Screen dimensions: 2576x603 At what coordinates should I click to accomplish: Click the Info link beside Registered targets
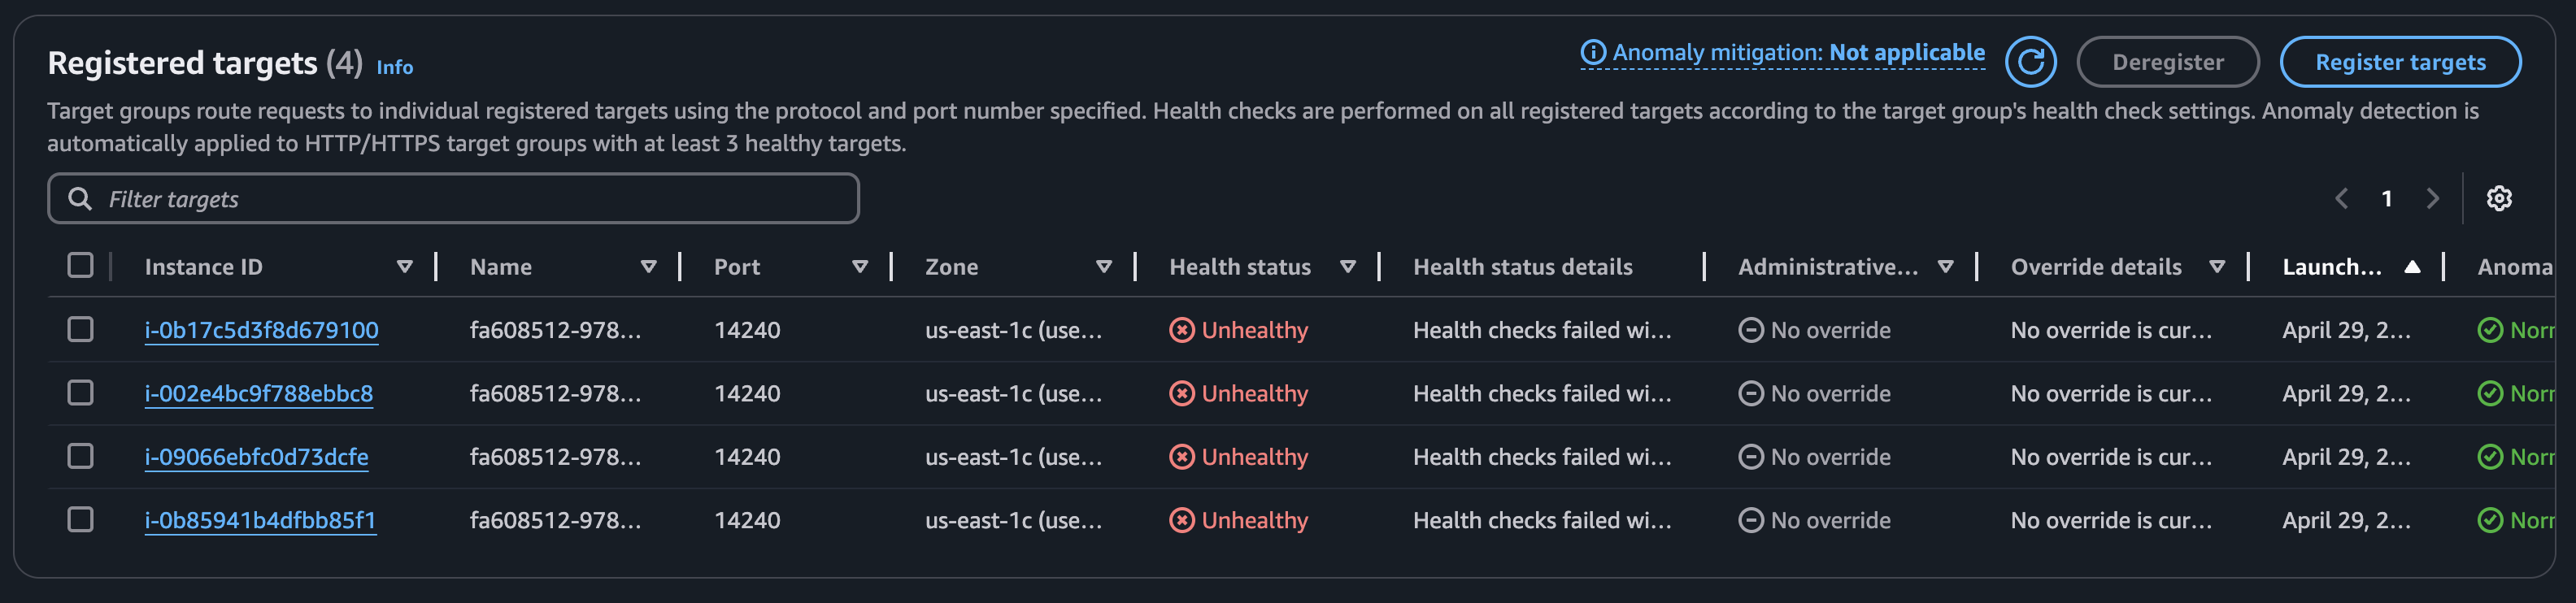[394, 67]
